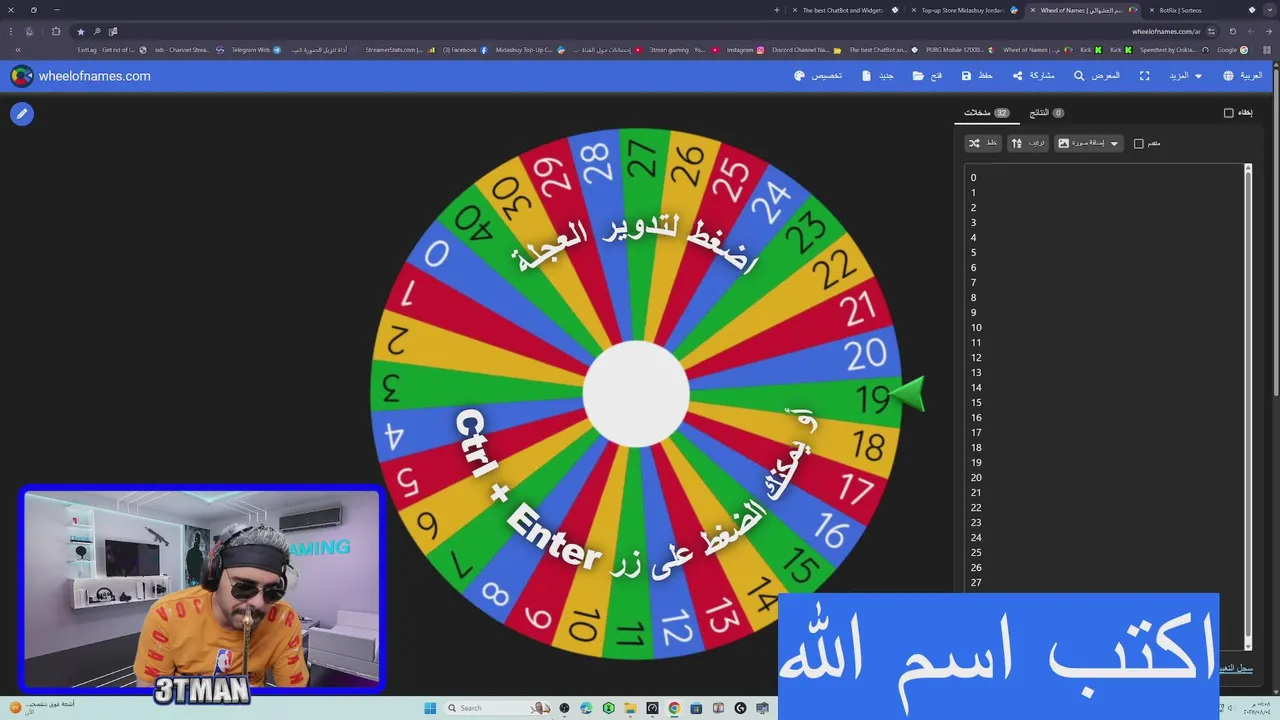Open the Midasbuy Top-Up bookmark
The width and height of the screenshot is (1280, 720).
[x=531, y=50]
